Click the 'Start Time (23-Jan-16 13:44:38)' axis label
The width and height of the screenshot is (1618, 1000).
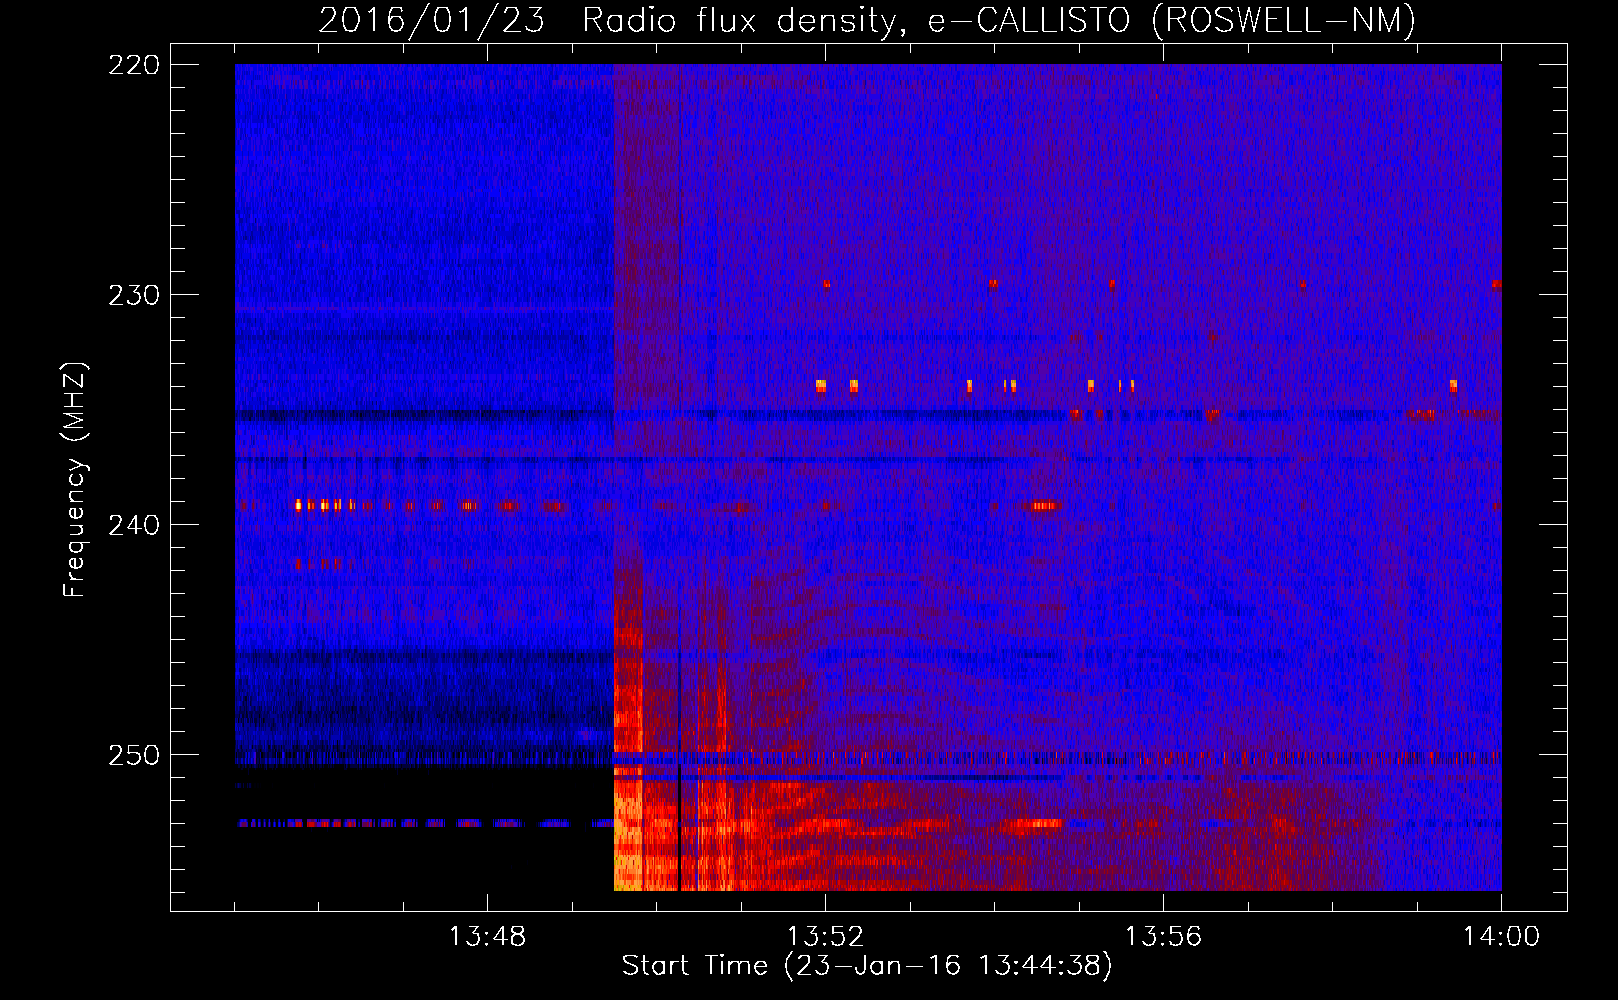(x=867, y=966)
